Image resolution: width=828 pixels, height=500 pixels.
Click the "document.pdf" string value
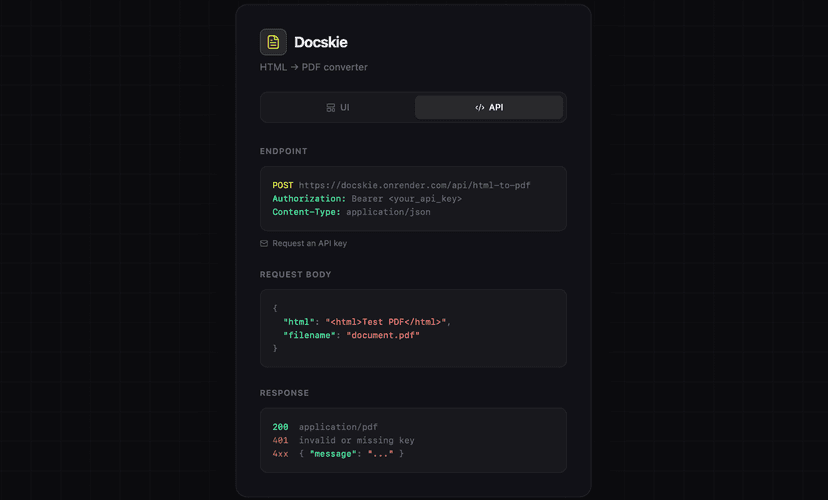click(x=383, y=335)
